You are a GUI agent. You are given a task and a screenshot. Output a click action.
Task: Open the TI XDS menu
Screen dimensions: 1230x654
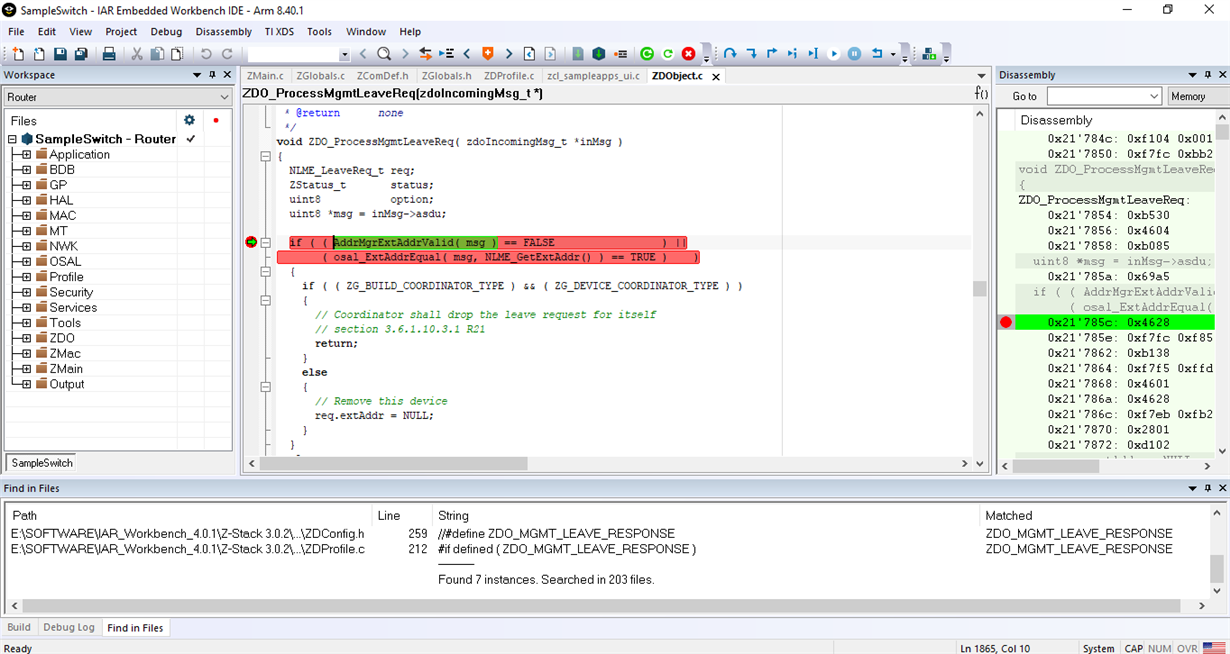pos(279,31)
